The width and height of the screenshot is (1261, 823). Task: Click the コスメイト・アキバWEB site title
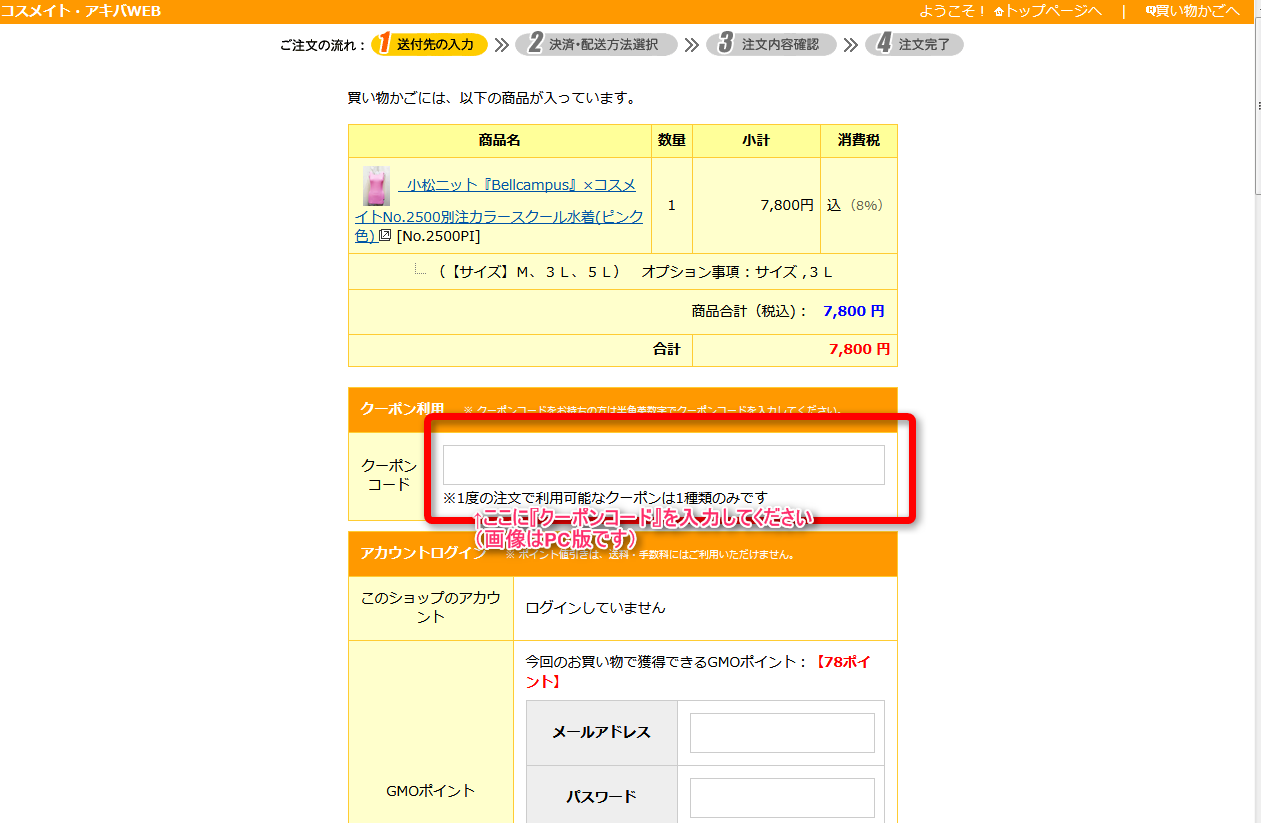coord(81,11)
